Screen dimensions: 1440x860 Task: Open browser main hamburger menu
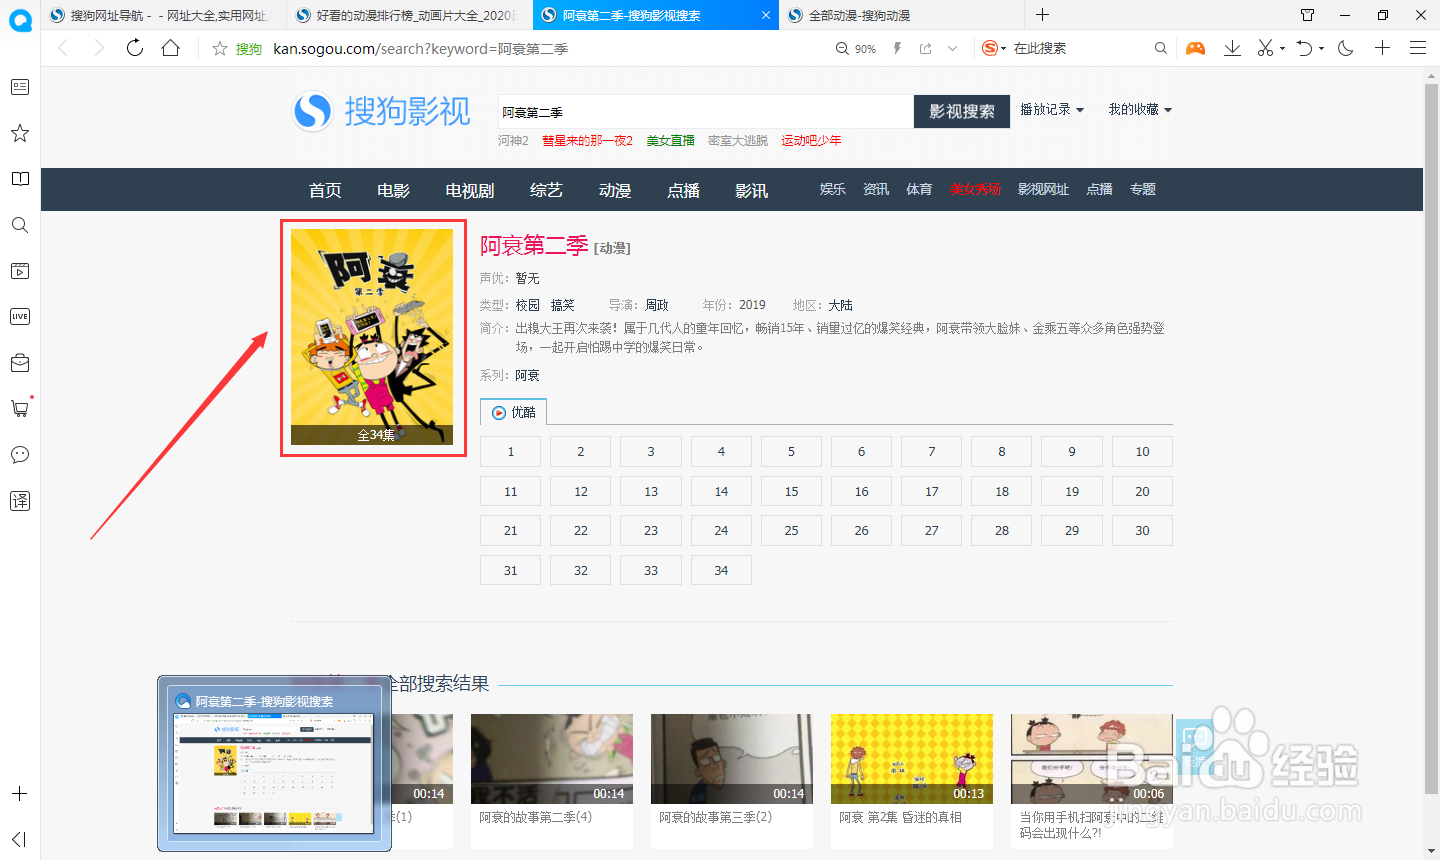pos(1418,48)
